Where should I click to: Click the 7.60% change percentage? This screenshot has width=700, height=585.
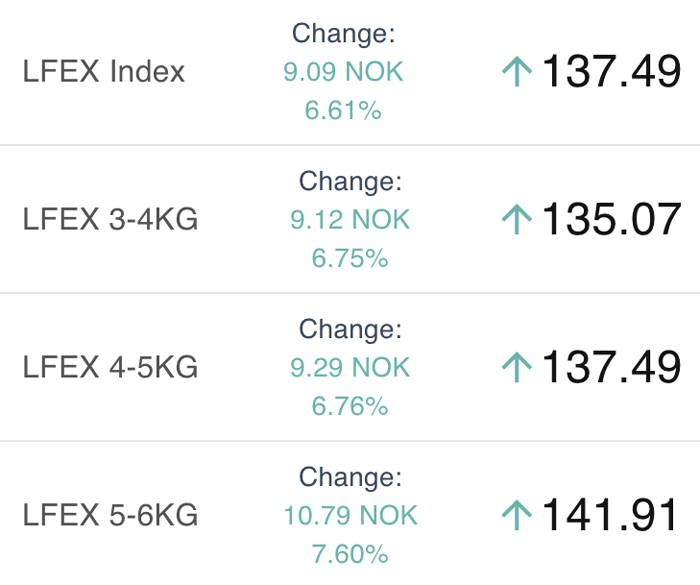[x=350, y=554]
